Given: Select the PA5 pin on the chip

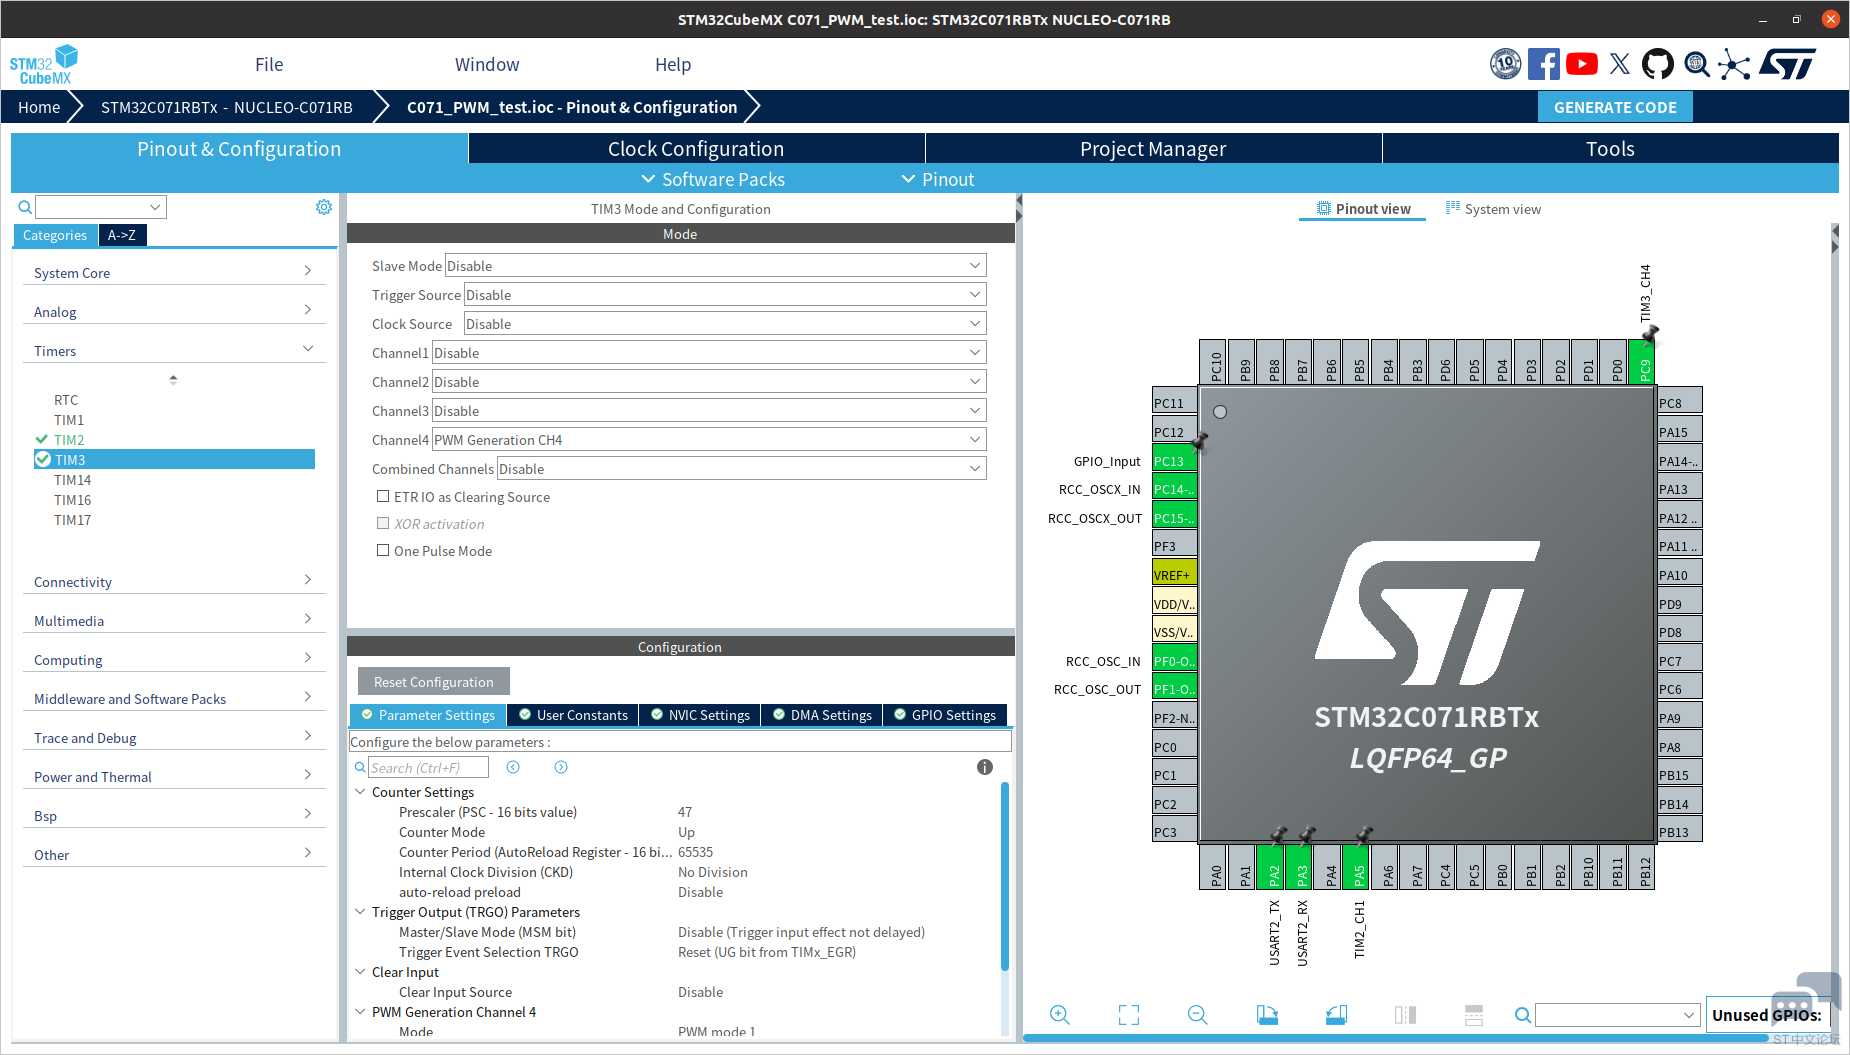Looking at the screenshot, I should [1357, 866].
